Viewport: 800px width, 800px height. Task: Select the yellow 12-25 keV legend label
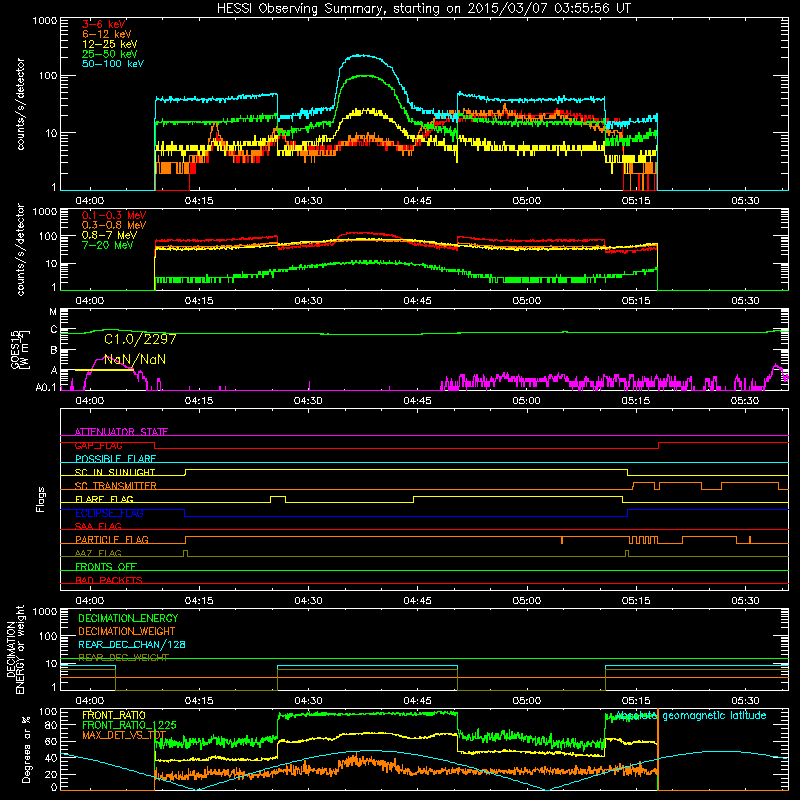point(110,44)
